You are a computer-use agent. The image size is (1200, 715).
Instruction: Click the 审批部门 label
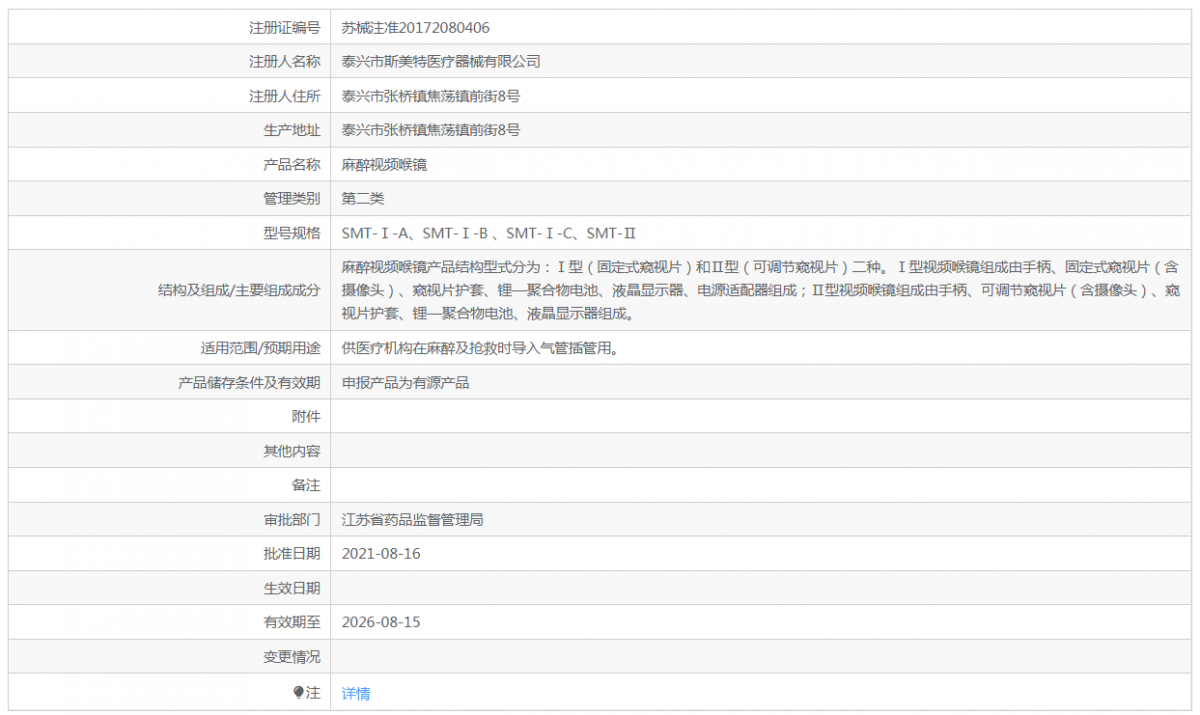(x=292, y=519)
